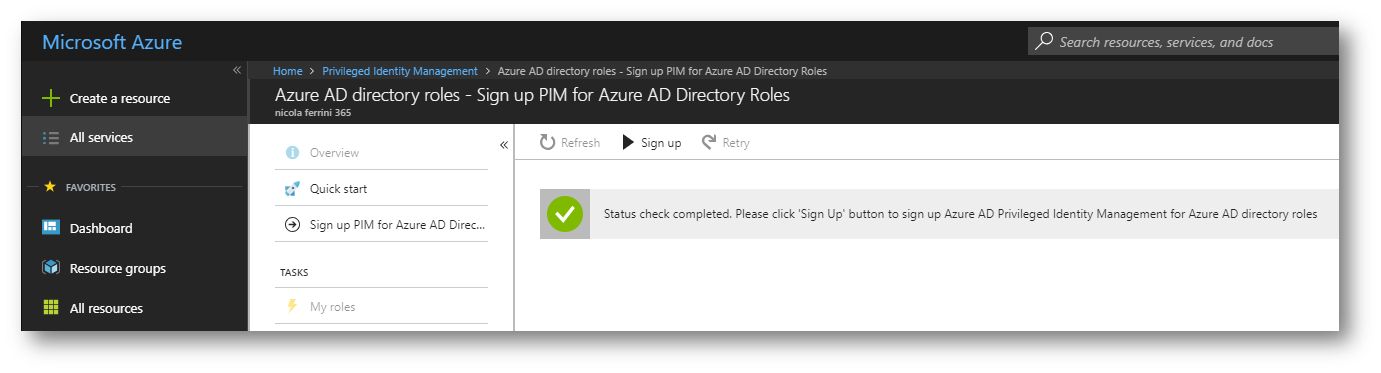Click the blade title Azure AD directory roles
The image size is (1381, 373).
point(532,95)
